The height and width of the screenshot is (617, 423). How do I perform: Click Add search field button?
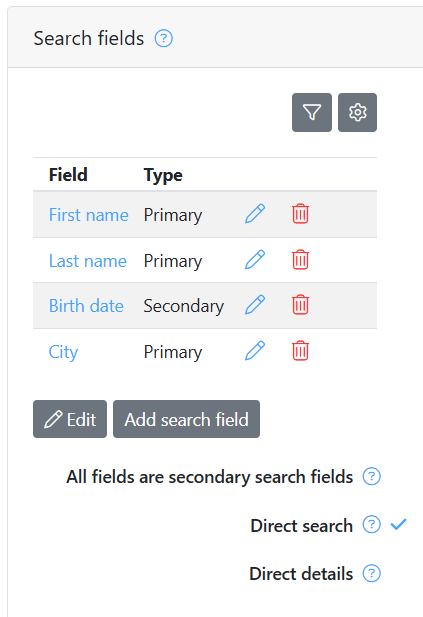point(187,419)
